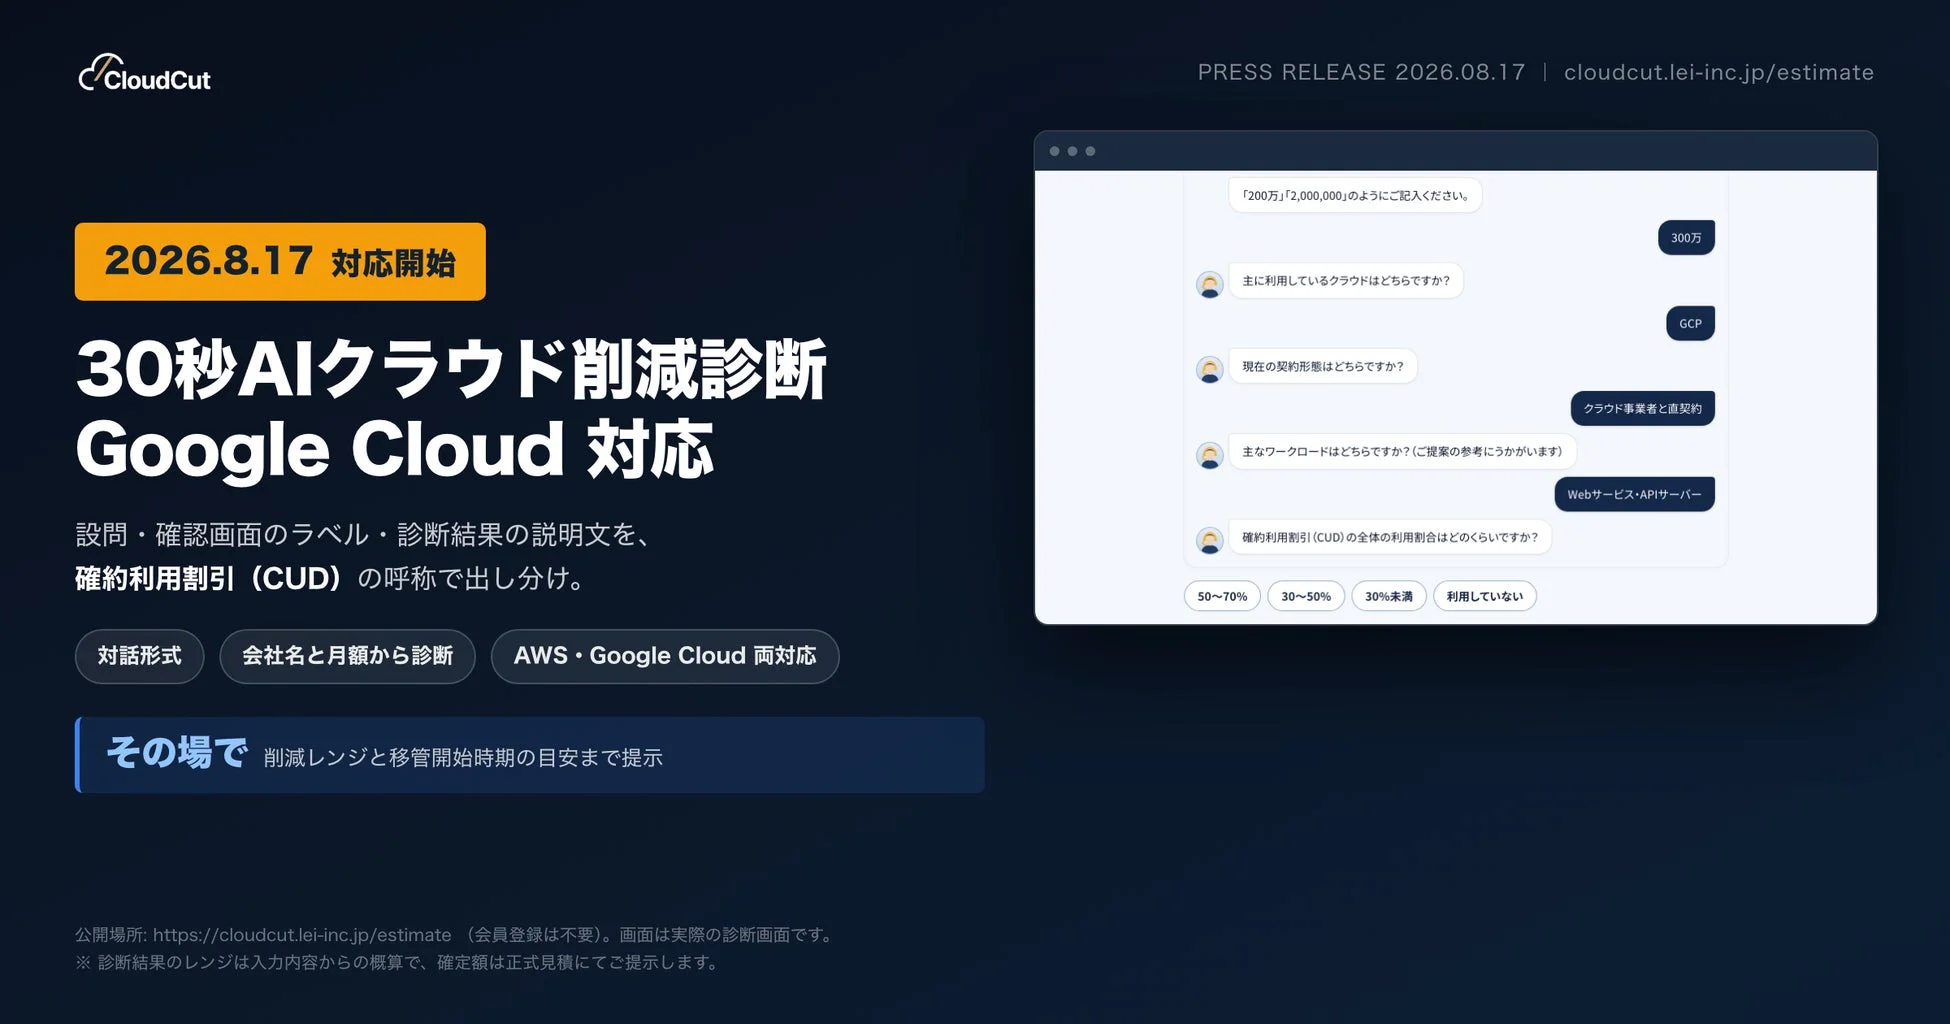Click the Google Cloud 対応 headline line
This screenshot has height=1024, width=1950.
point(395,449)
